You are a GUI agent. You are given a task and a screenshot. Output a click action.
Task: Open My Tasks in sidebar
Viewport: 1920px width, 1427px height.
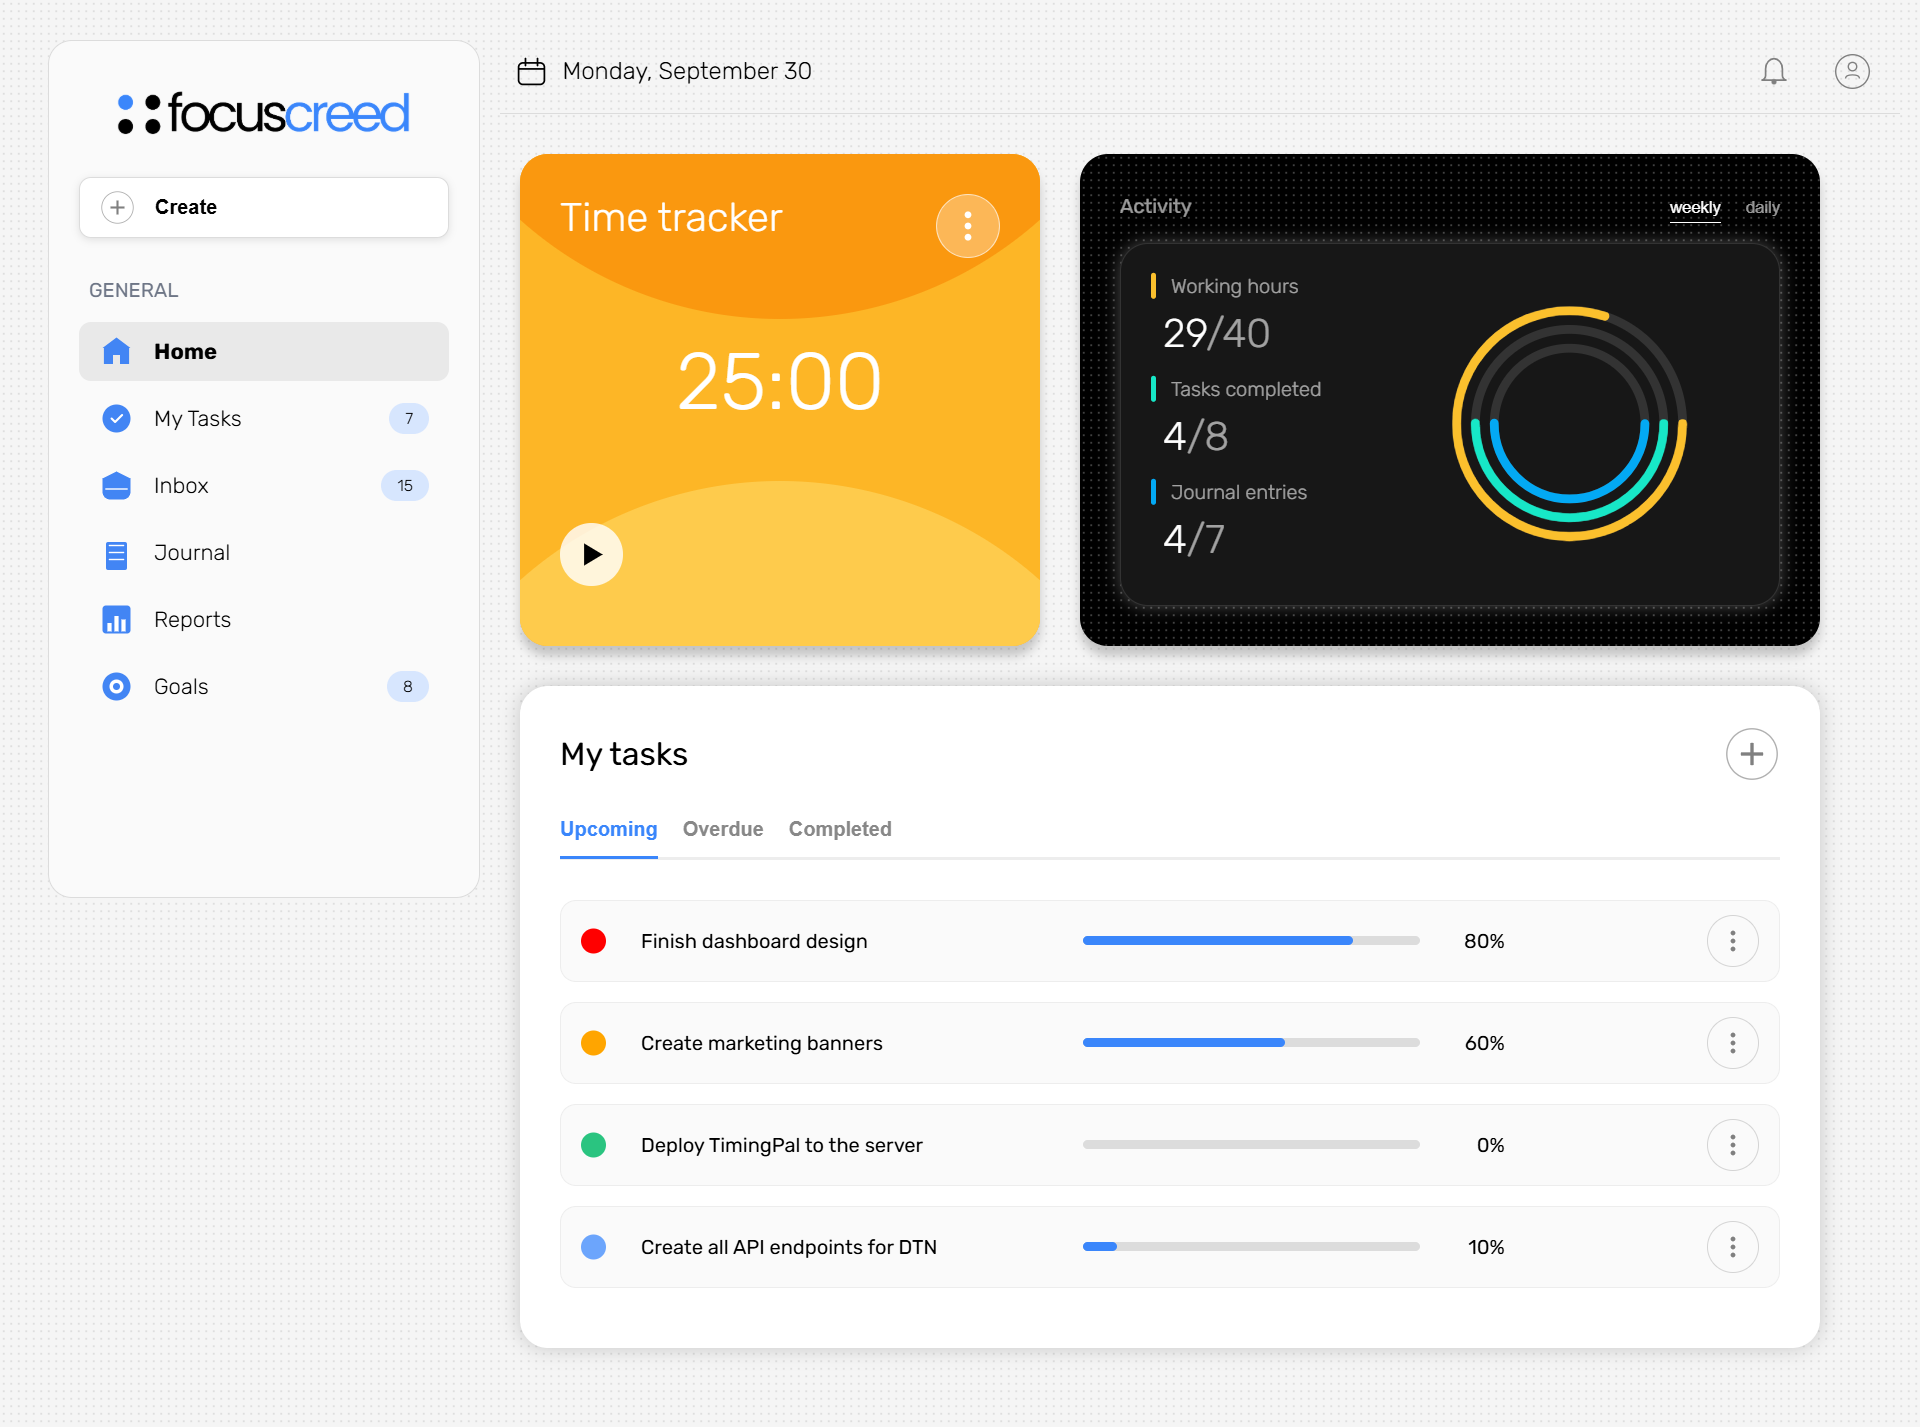(198, 419)
